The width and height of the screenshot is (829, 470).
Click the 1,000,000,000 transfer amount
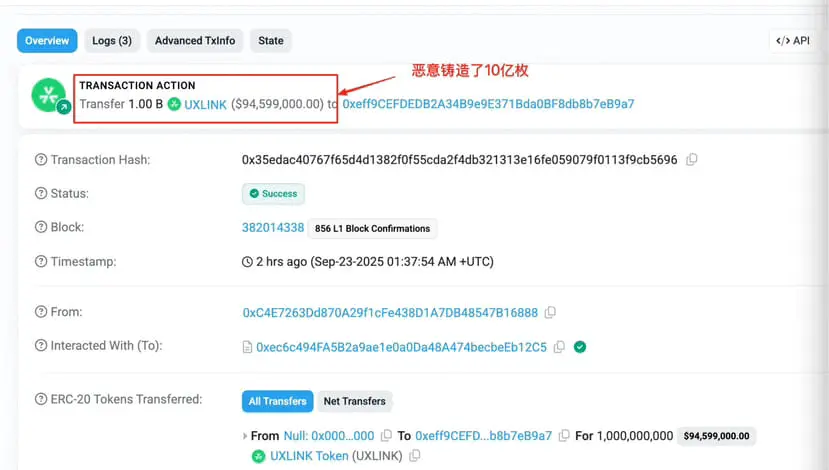coord(635,436)
